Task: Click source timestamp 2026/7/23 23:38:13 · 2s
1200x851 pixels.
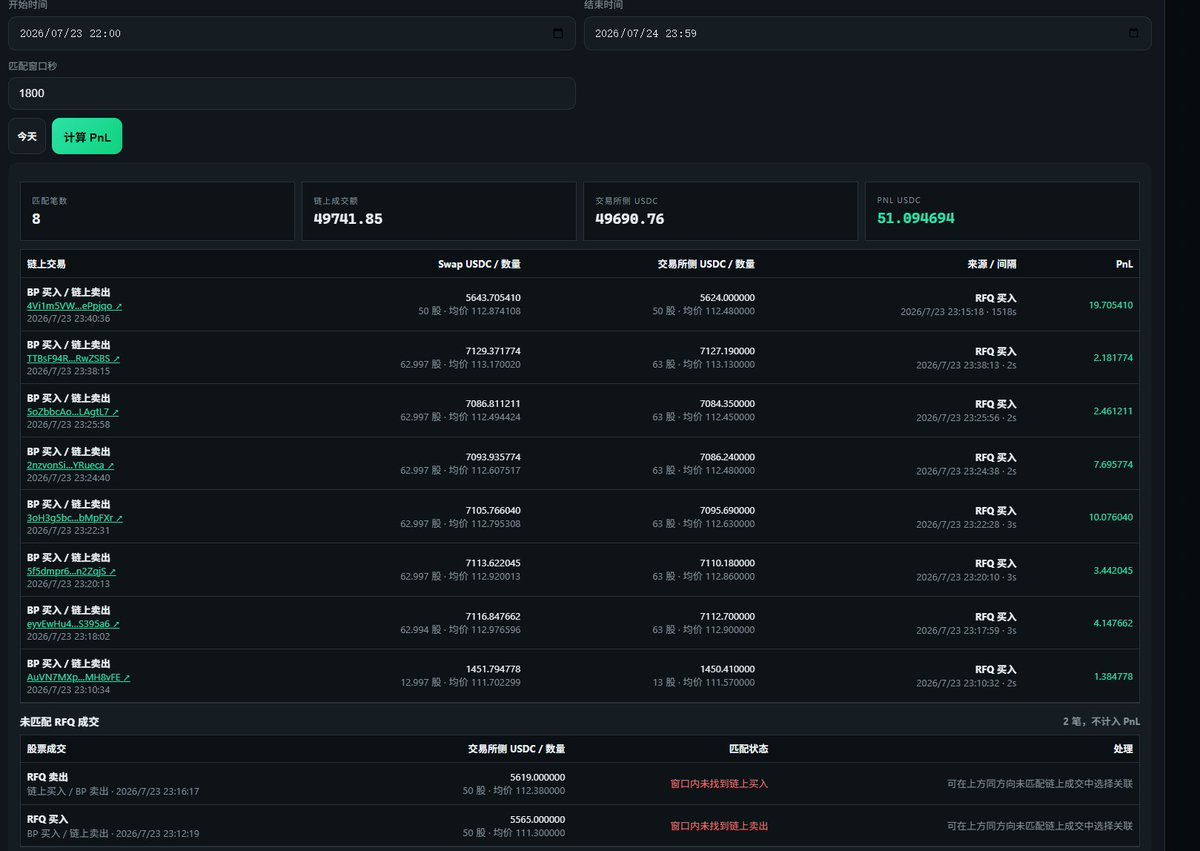Action: [x=966, y=365]
